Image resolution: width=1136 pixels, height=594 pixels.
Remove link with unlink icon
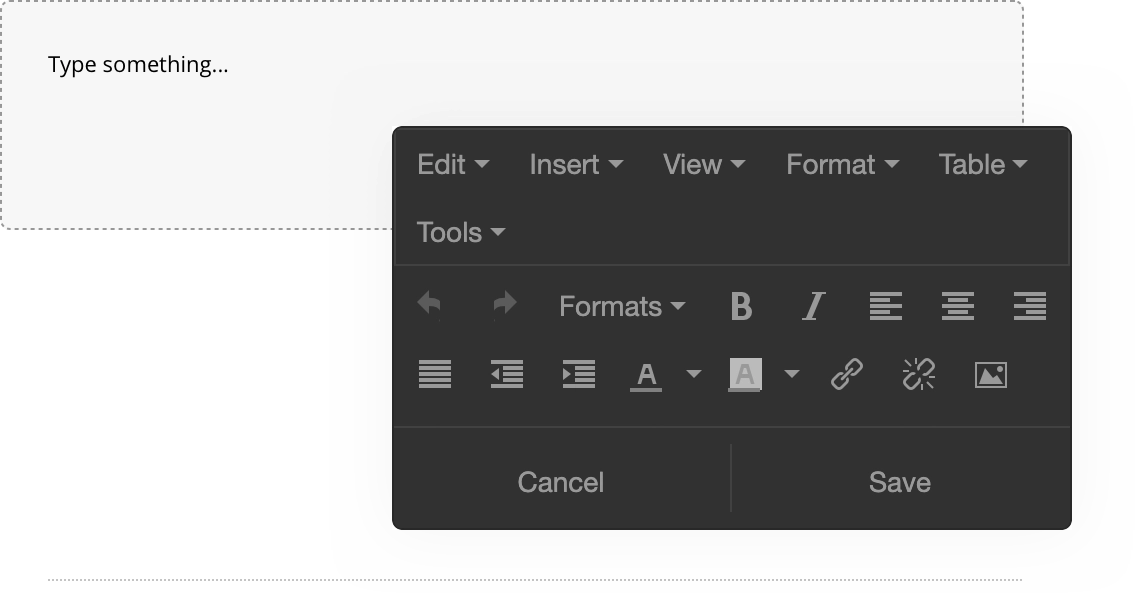(919, 375)
